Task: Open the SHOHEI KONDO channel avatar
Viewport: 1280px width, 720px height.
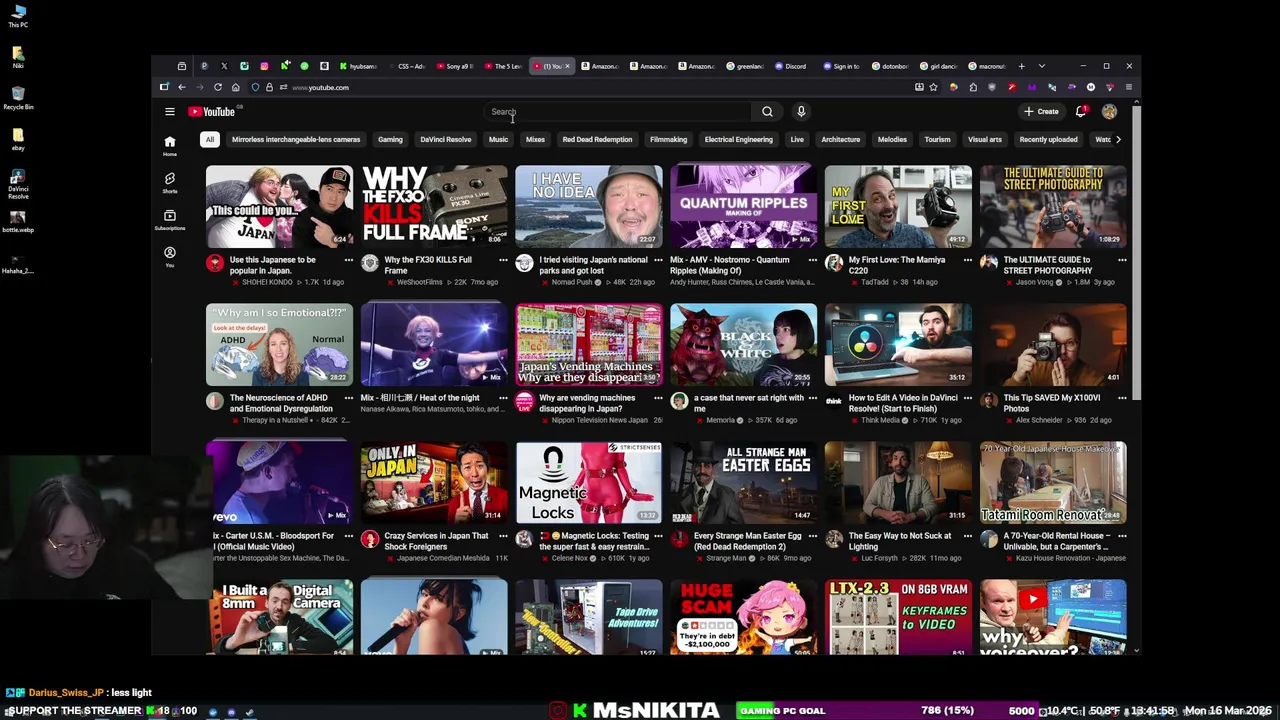Action: coord(215,263)
